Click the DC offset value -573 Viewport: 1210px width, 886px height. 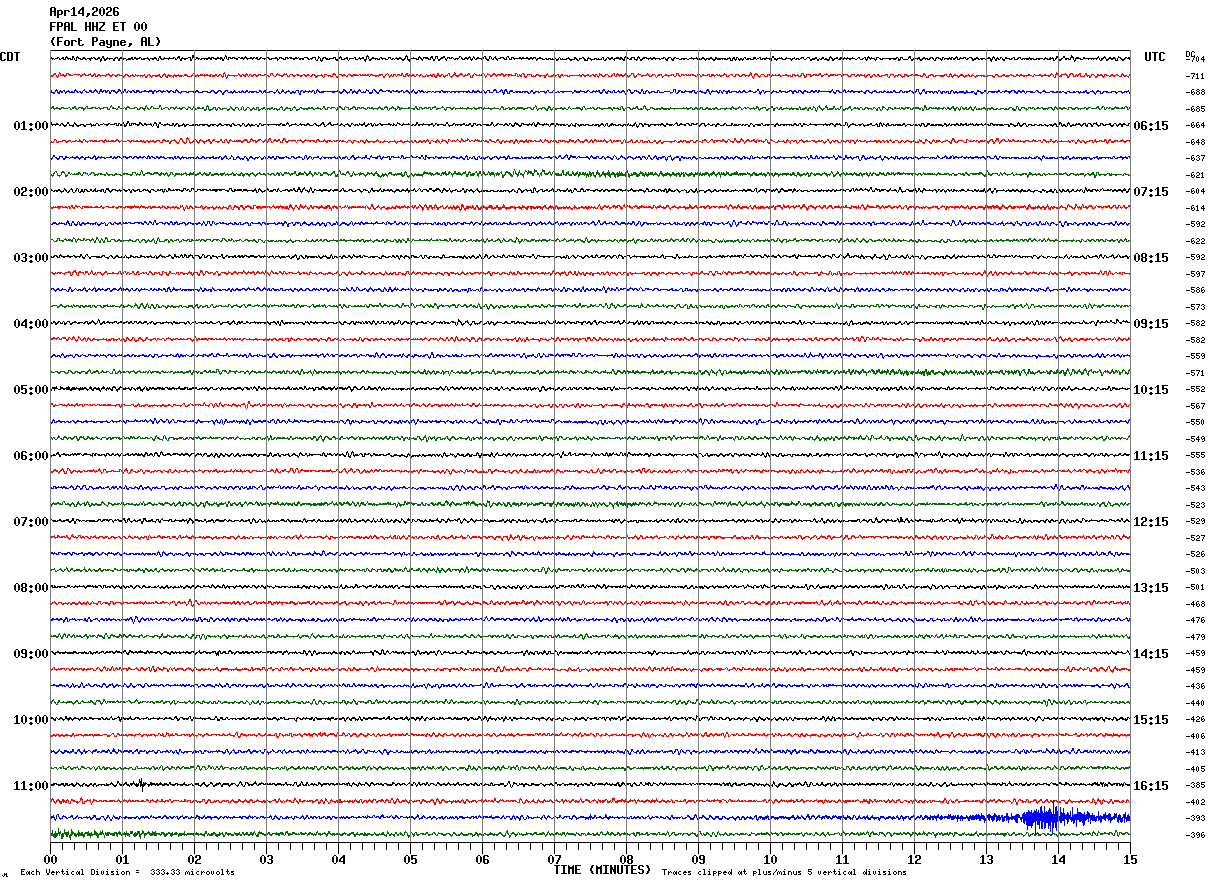[1195, 307]
